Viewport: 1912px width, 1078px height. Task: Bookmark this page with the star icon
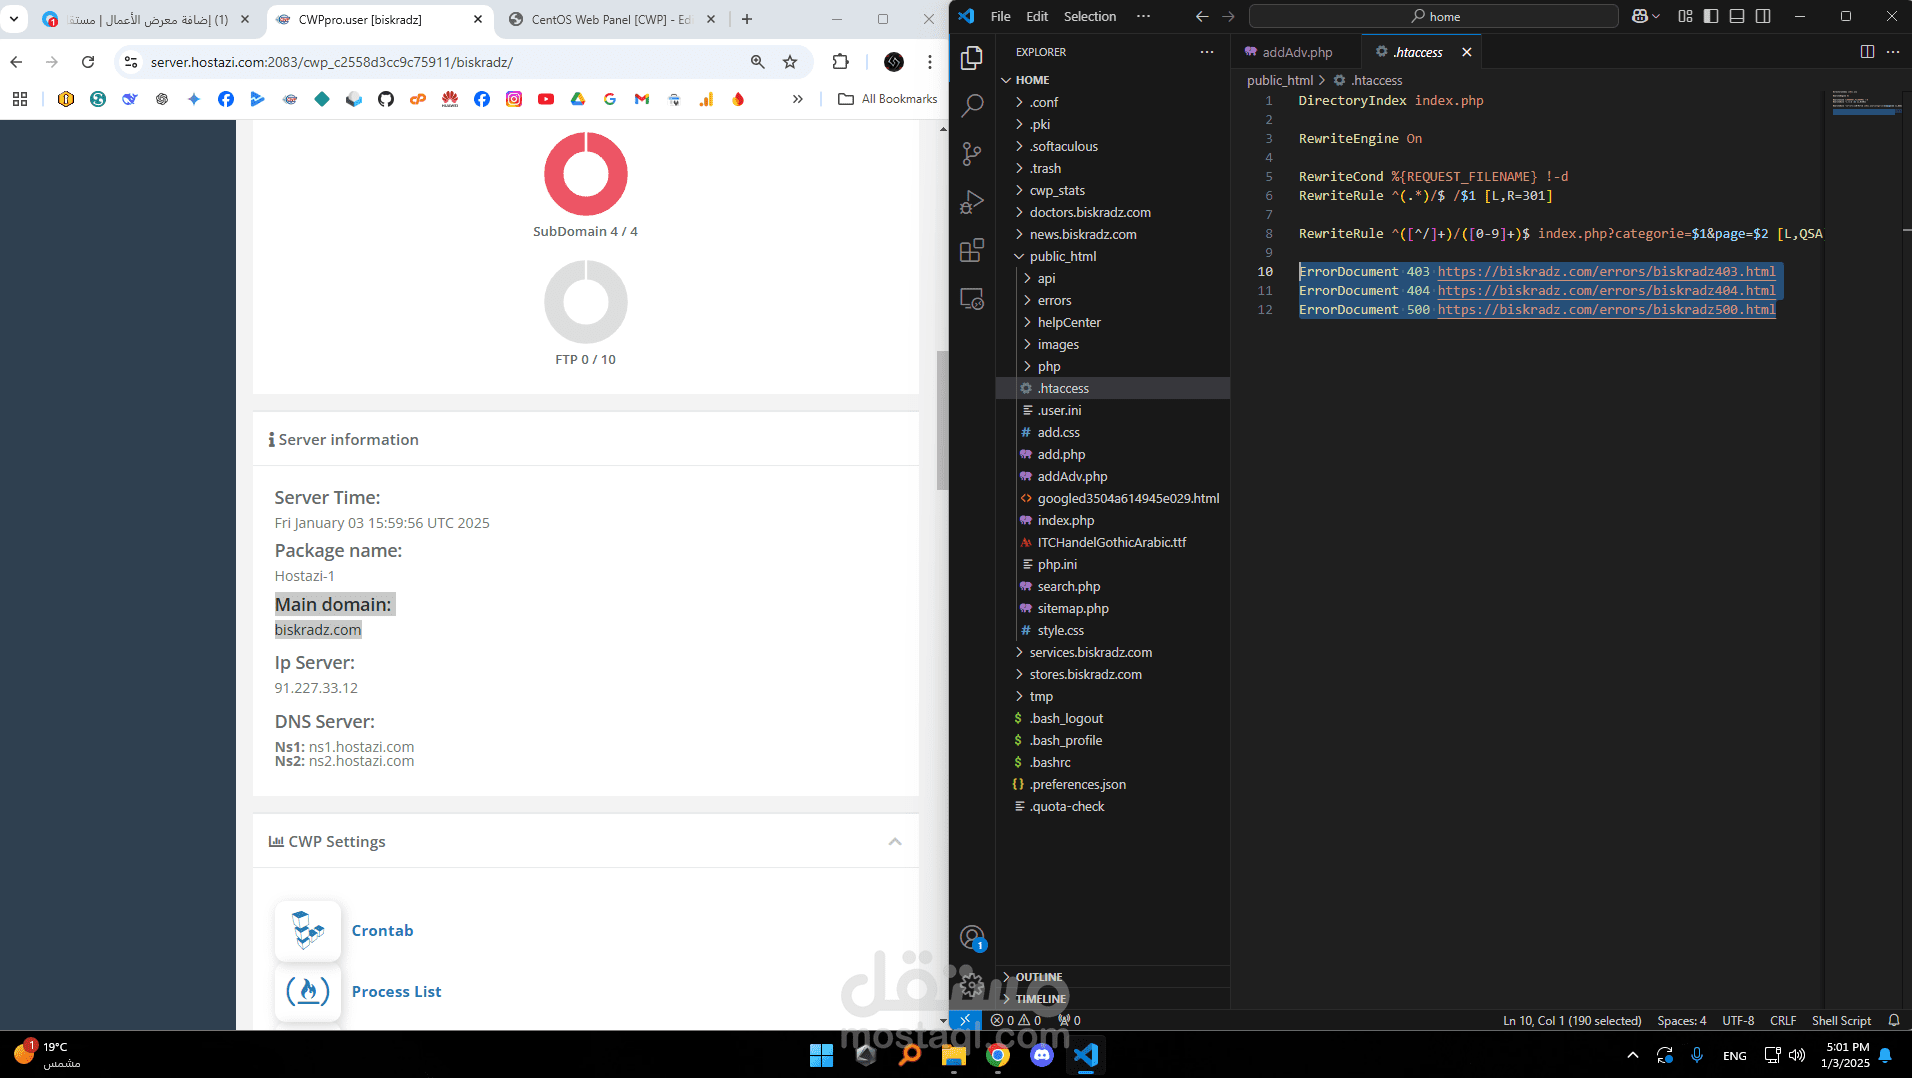pos(790,62)
